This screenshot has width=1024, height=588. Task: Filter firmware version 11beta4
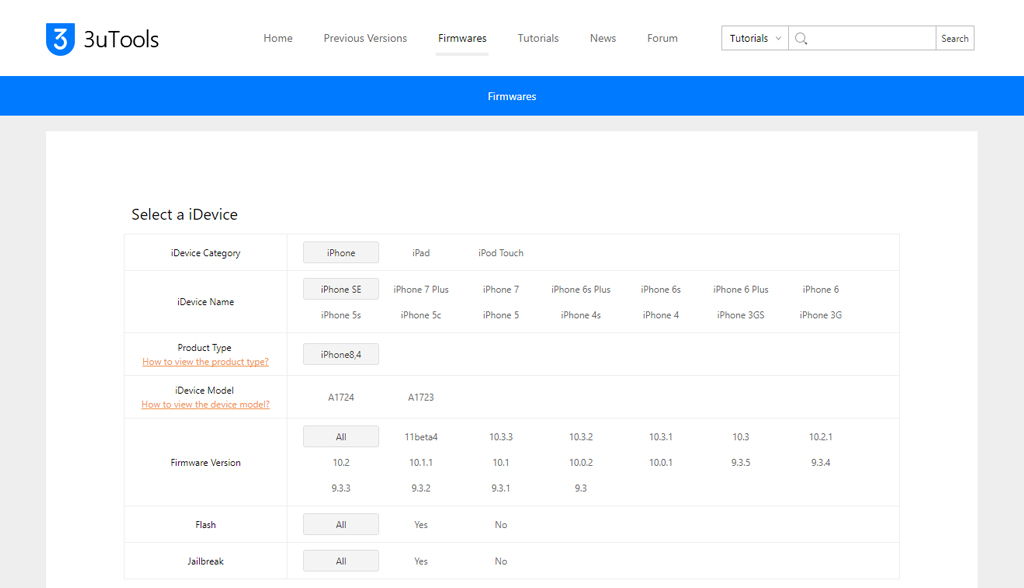[x=421, y=437]
